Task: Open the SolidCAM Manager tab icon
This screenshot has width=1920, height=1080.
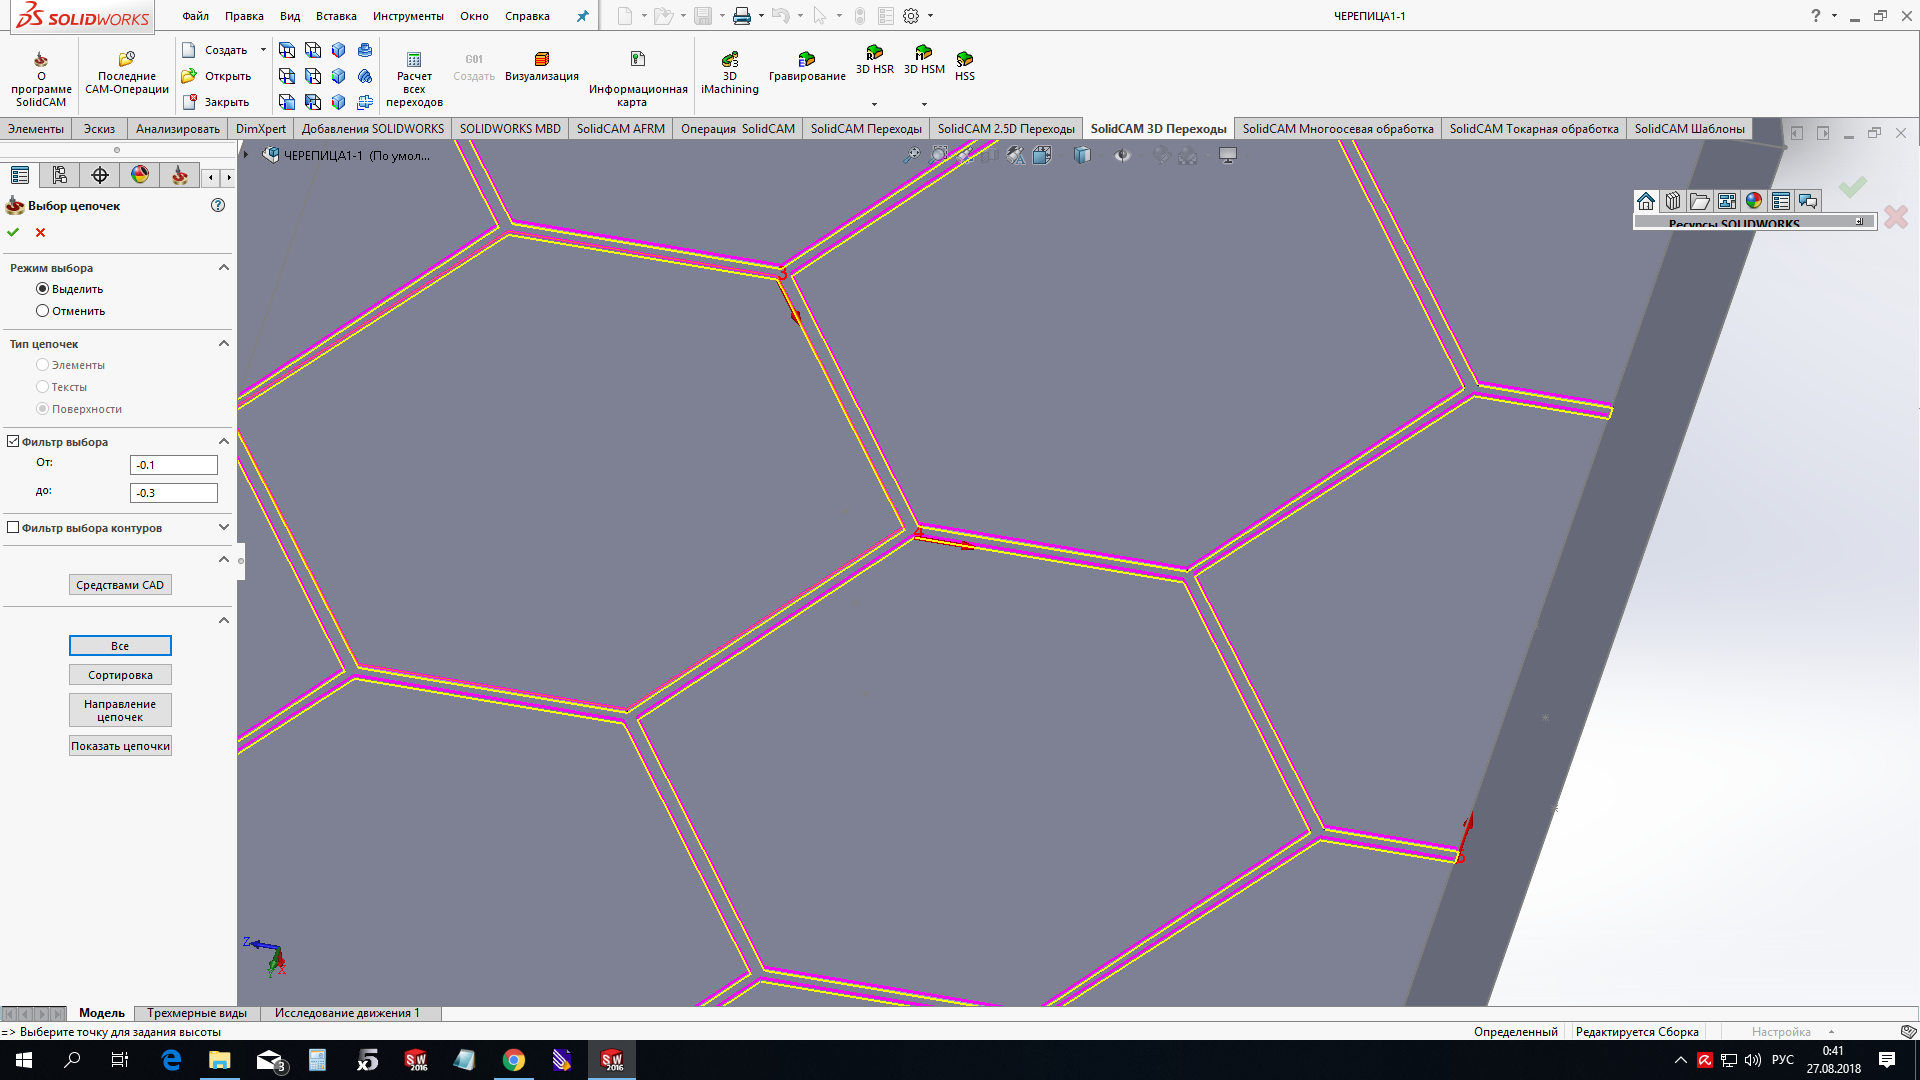Action: tap(179, 176)
